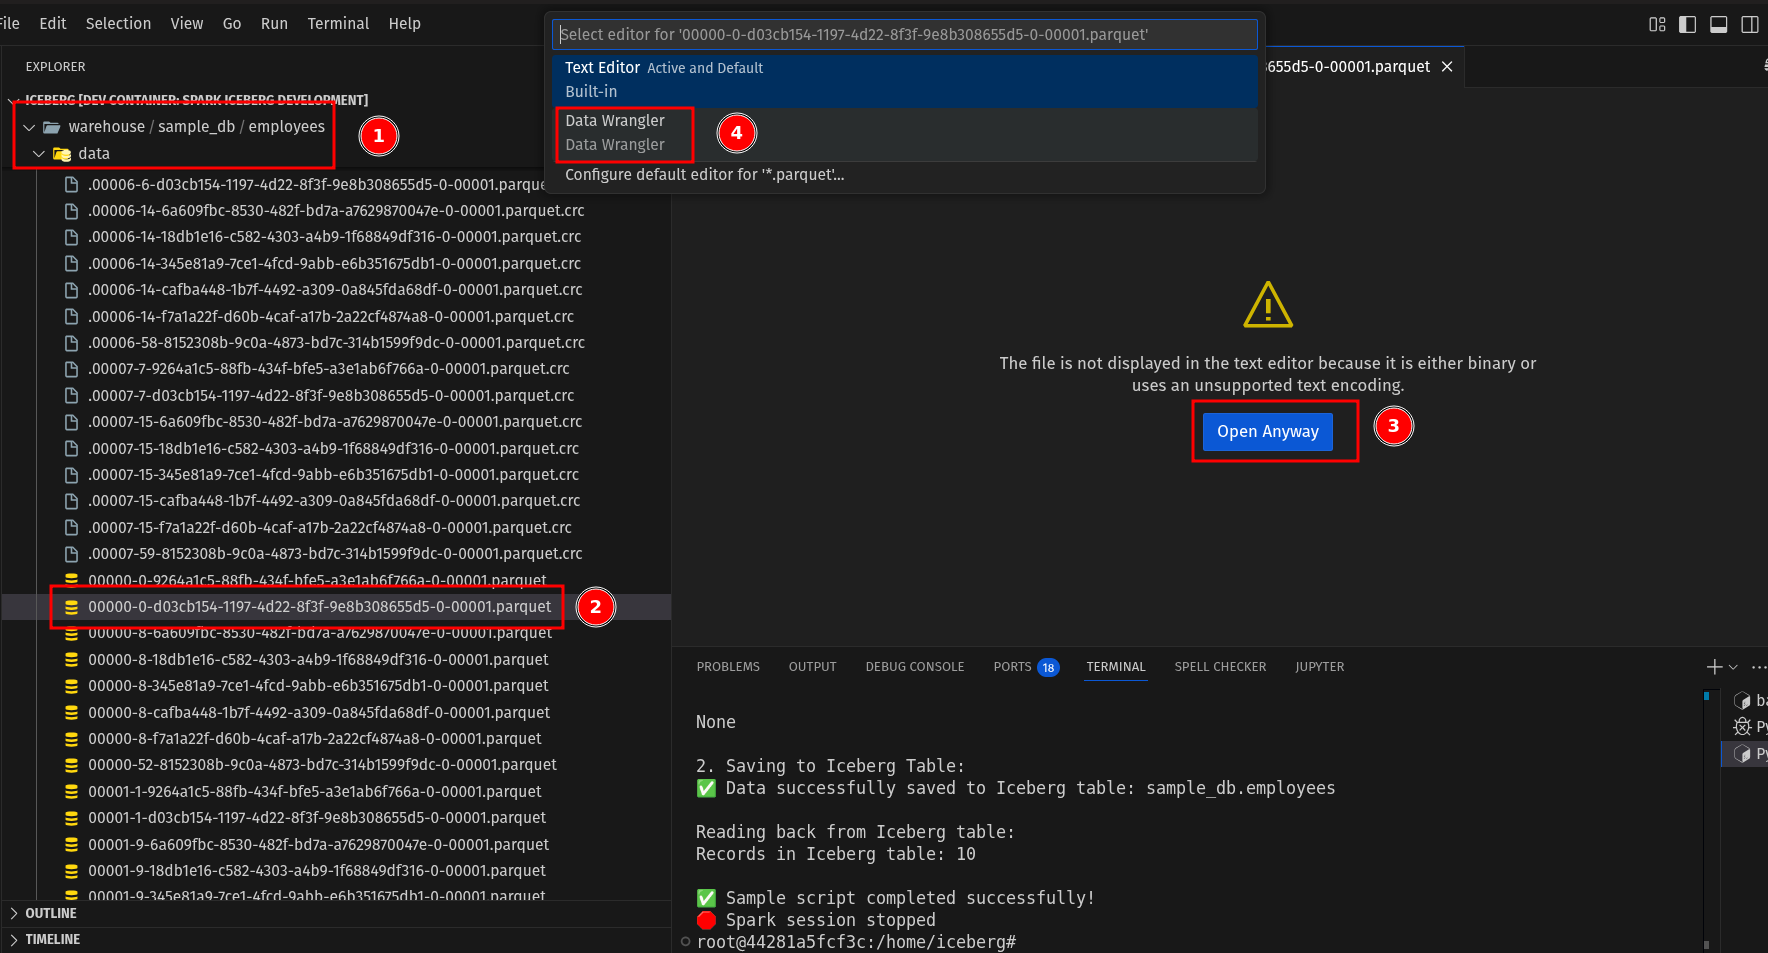This screenshot has height=953, width=1768.
Task: Expand the OUTLINE section
Action: [x=14, y=913]
